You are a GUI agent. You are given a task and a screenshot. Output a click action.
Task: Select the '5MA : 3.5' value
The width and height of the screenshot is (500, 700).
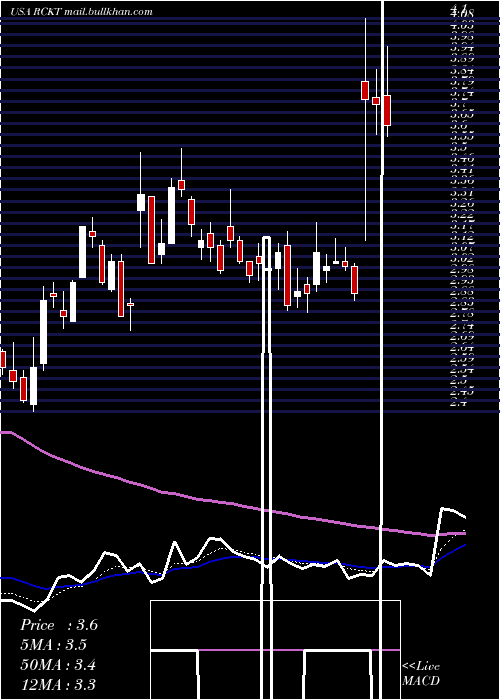click(53, 645)
